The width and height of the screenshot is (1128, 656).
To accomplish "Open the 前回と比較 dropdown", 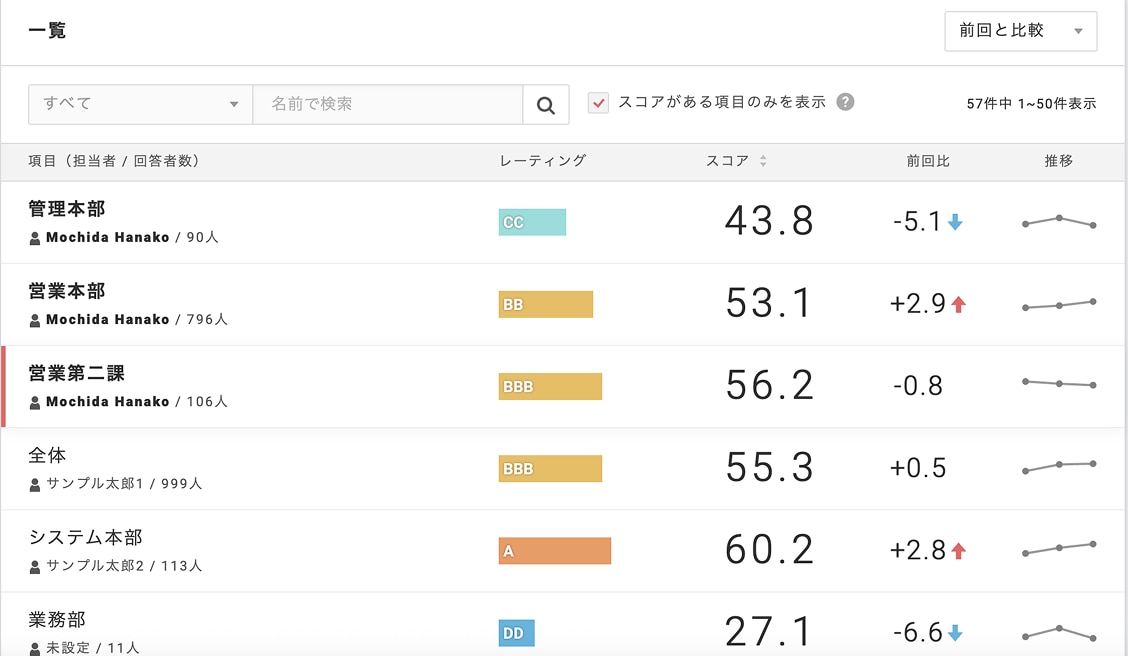I will 1020,31.
